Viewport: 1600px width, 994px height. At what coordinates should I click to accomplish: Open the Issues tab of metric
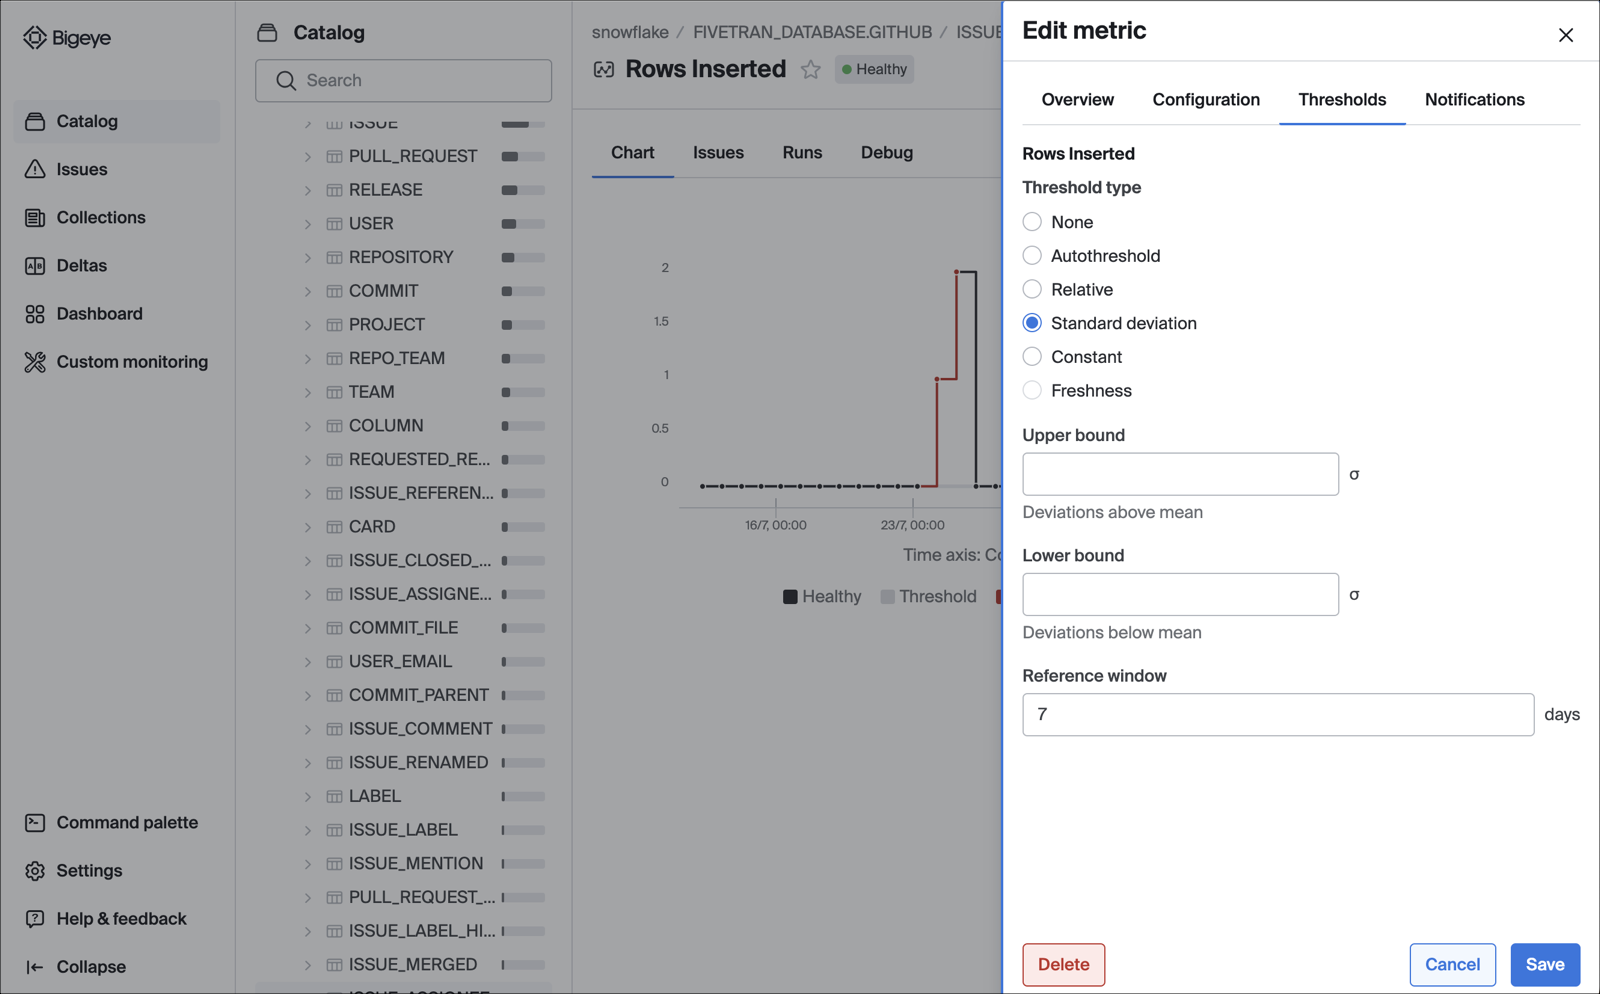718,153
